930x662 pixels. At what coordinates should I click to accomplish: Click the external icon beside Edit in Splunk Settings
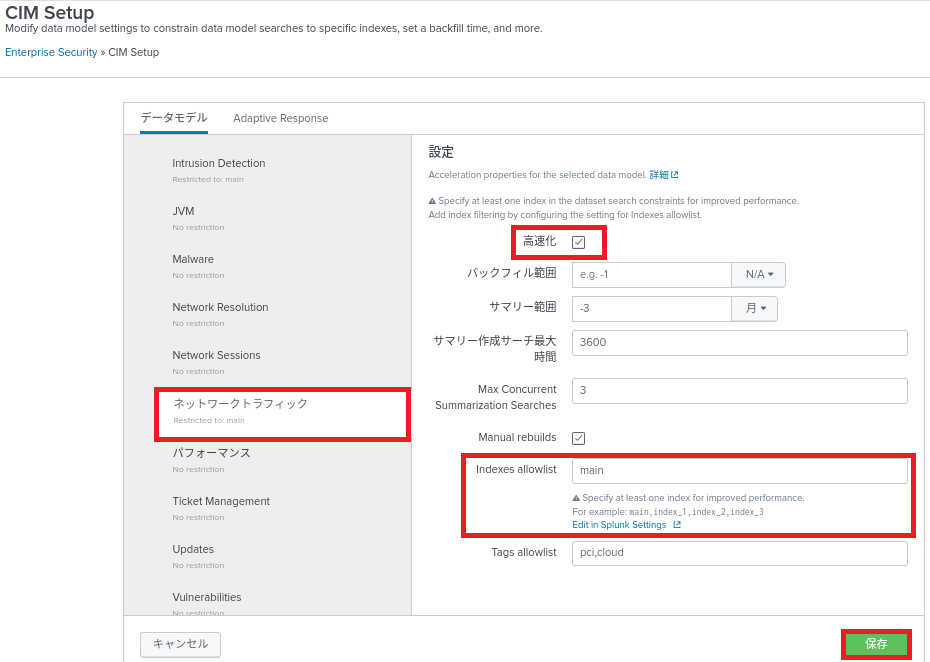point(677,525)
